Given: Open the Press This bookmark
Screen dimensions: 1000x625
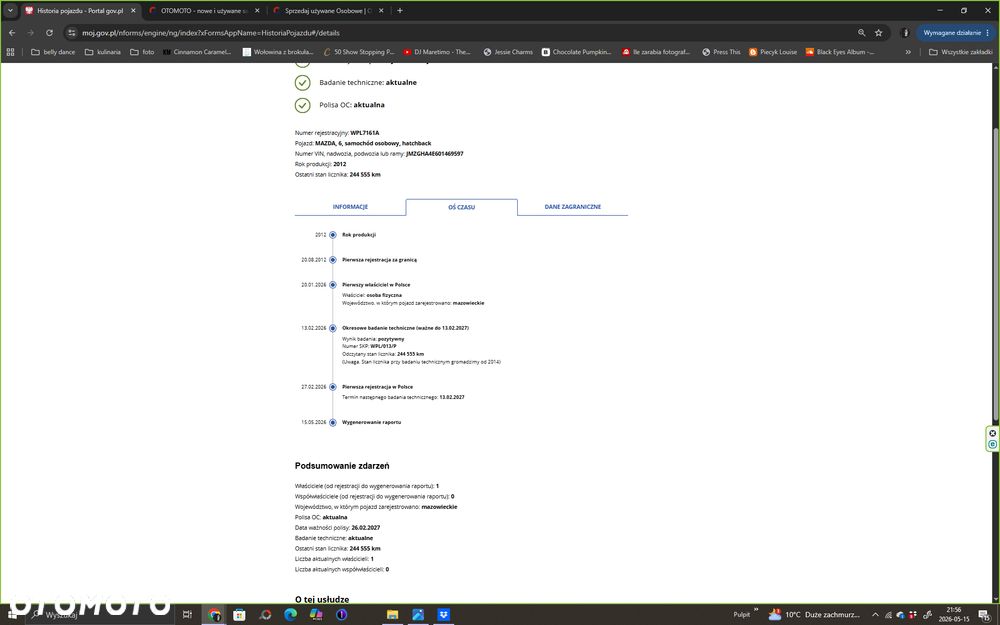Looking at the screenshot, I should (x=721, y=52).
